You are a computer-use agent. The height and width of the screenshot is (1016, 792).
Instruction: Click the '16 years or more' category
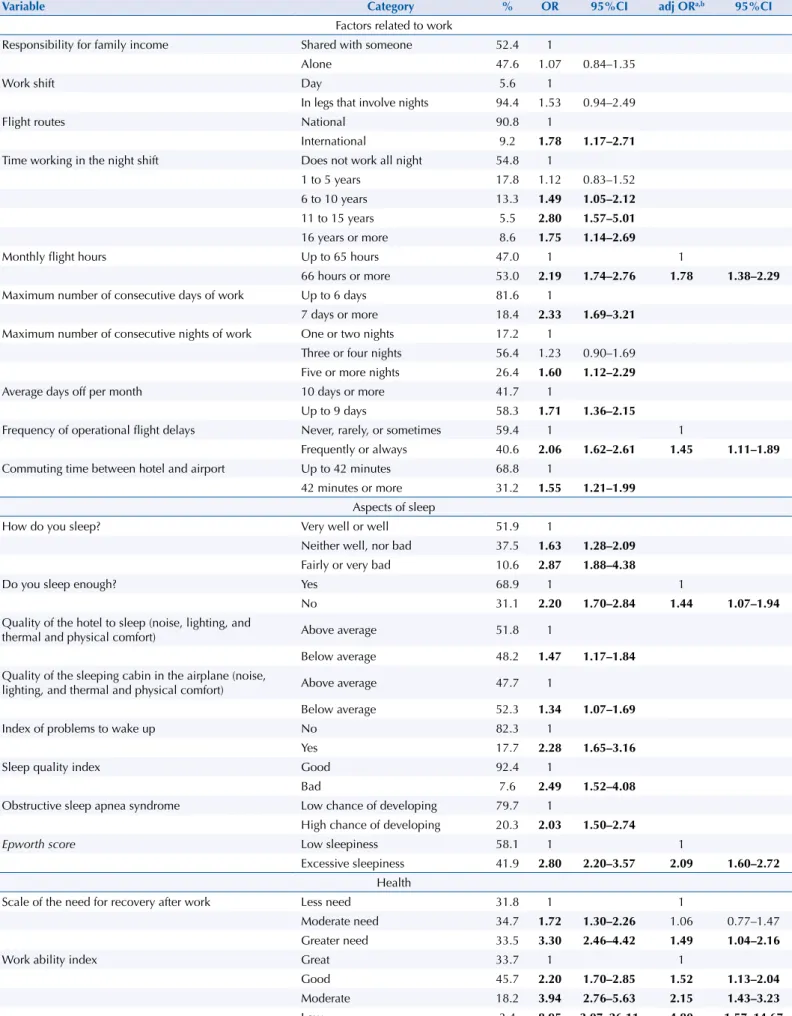click(x=344, y=238)
